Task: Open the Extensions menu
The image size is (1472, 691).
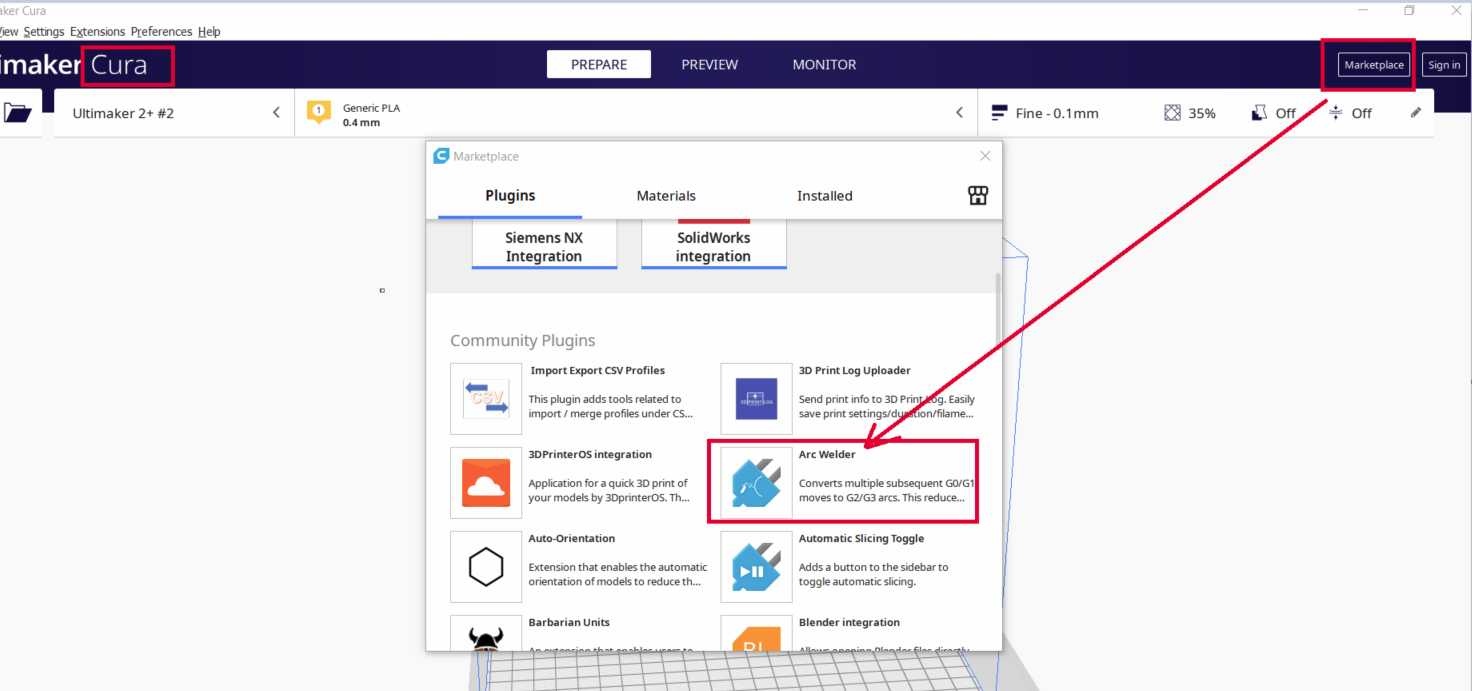Action: point(97,32)
